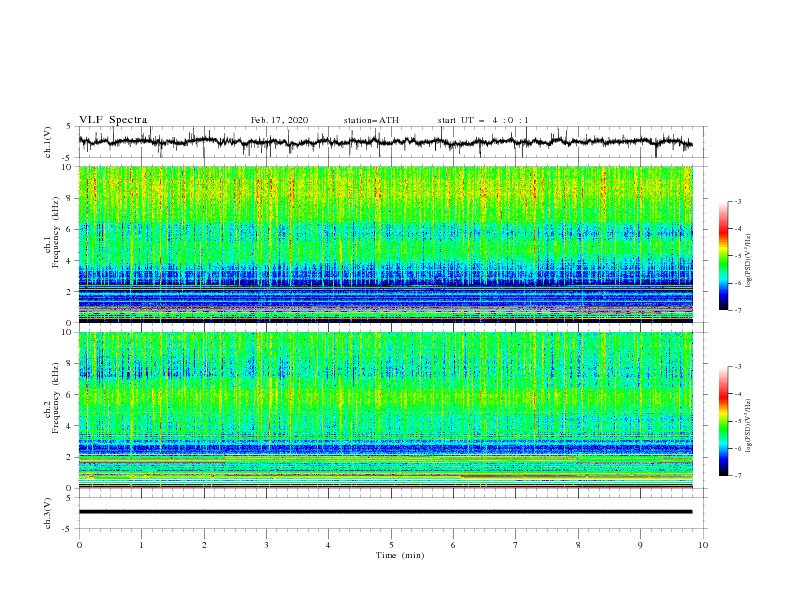Click the ch.1 "Frequency (kHz)" axis label
This screenshot has height=612, width=792.
55,231
